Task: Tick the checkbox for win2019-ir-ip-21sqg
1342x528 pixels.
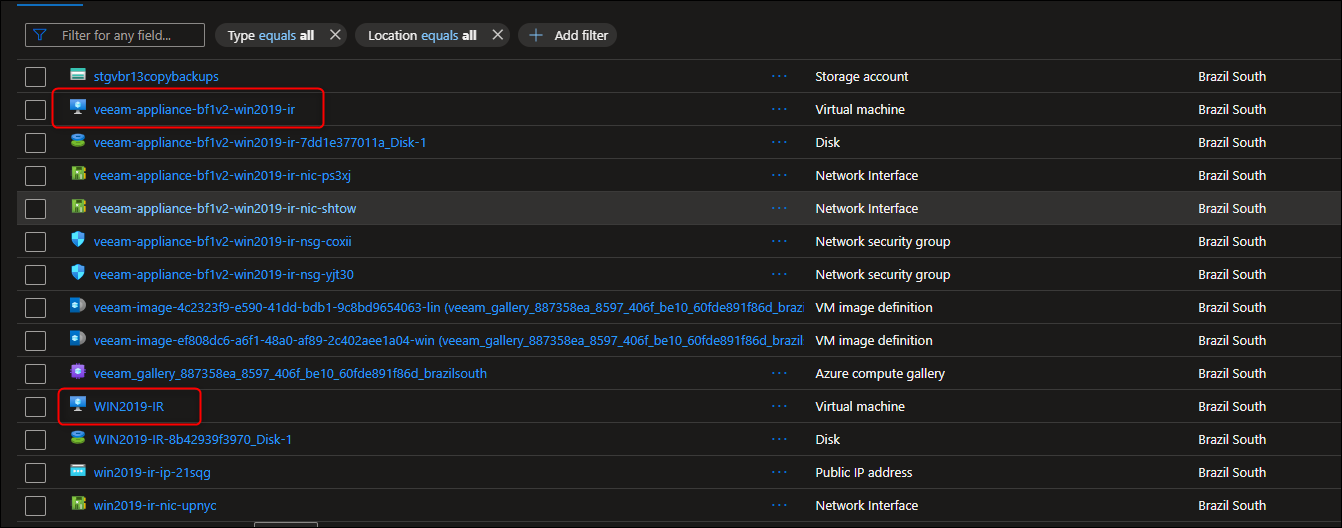Action: coord(36,473)
